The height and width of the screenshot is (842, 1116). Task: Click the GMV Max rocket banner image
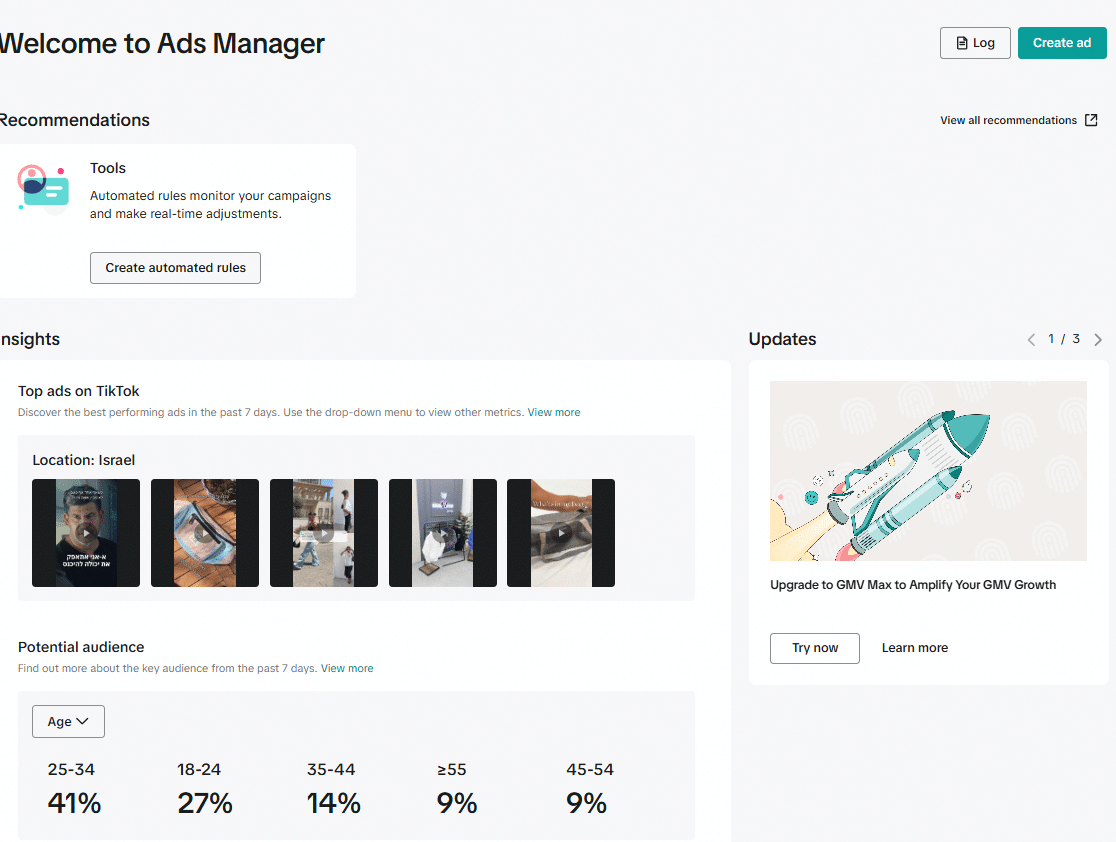coord(928,470)
